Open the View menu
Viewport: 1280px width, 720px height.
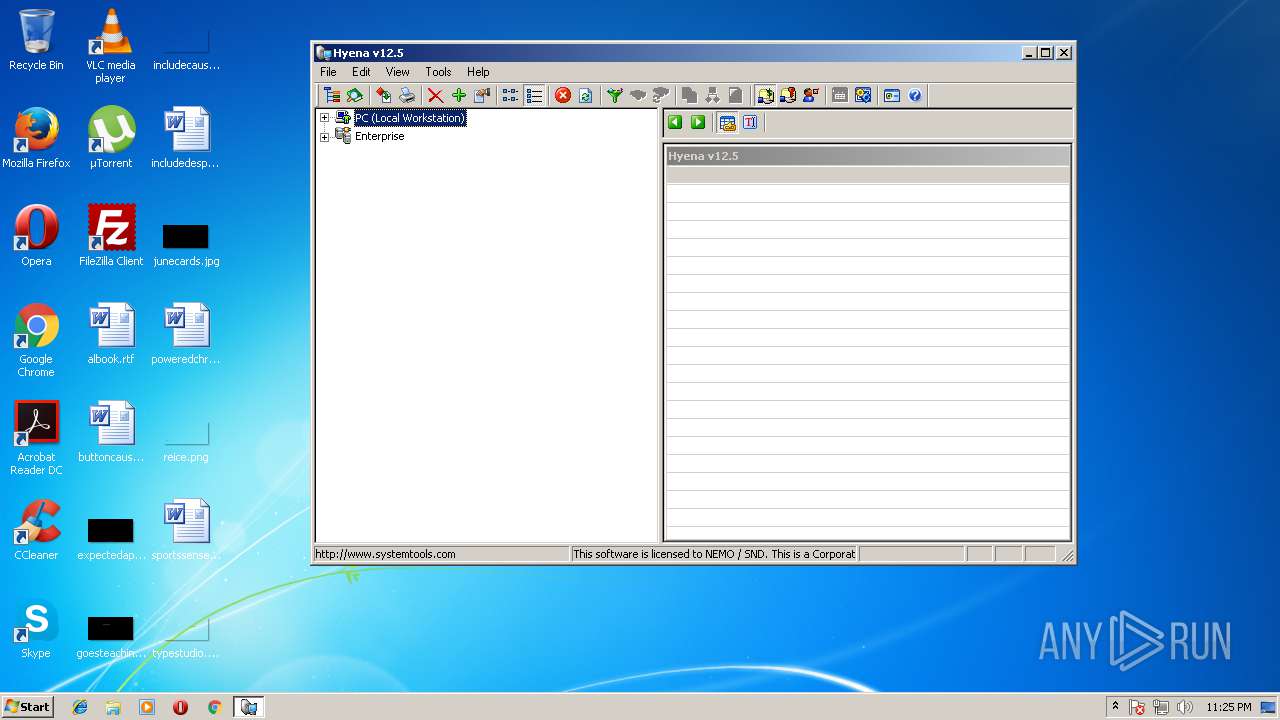click(398, 72)
